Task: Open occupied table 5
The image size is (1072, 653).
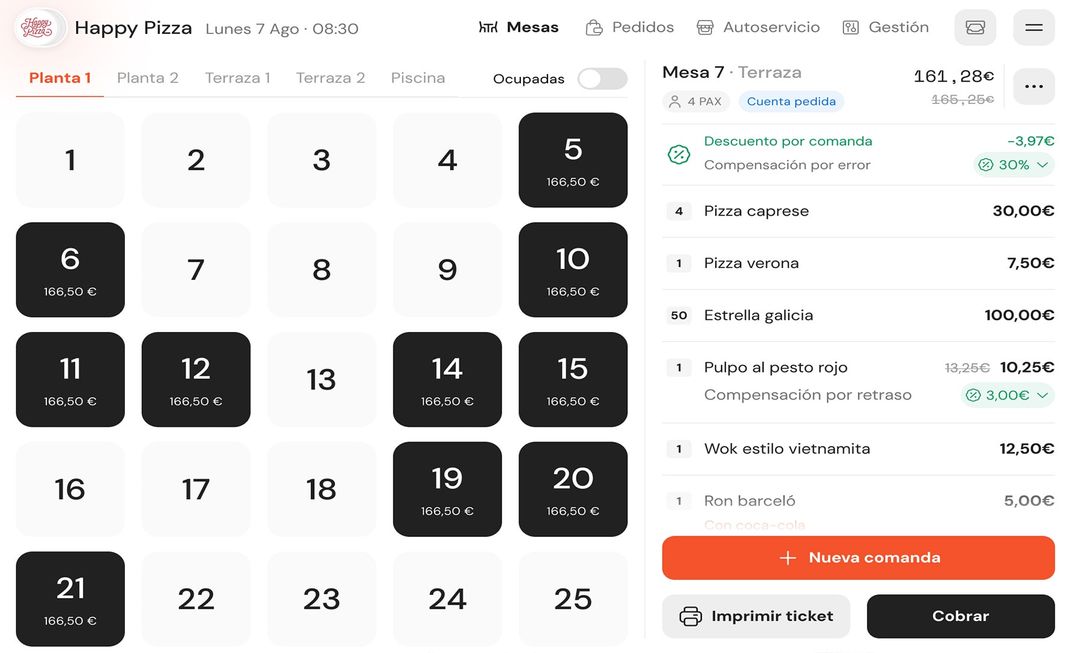Action: click(573, 159)
